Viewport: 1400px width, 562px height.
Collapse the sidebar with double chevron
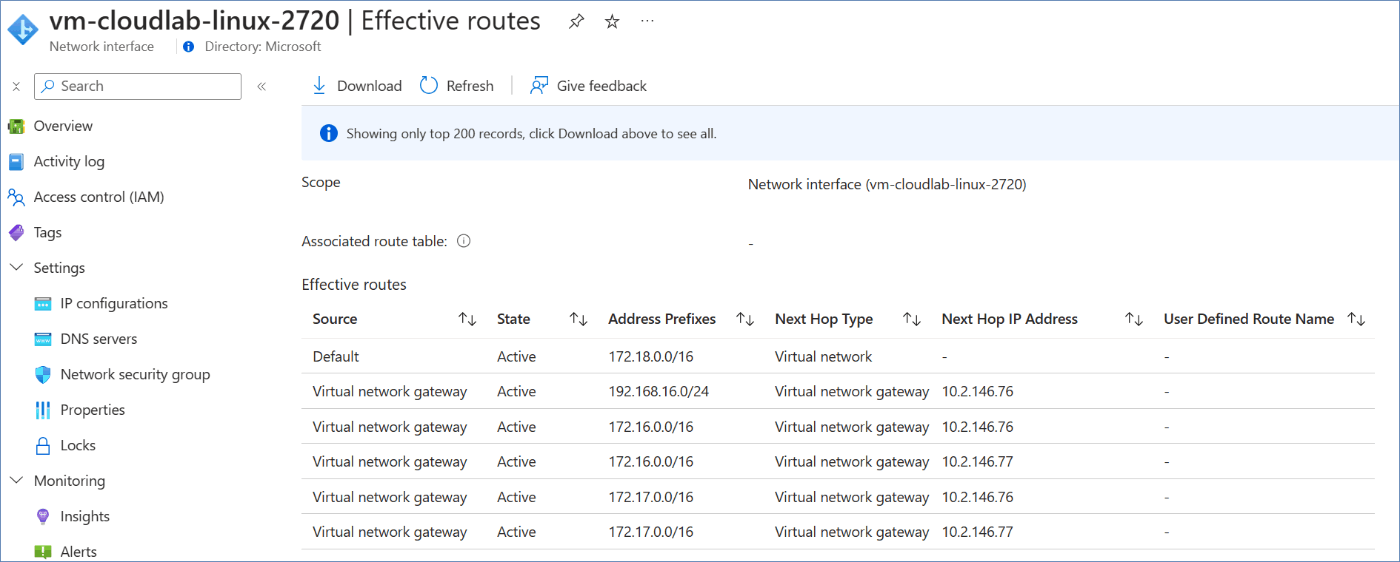(x=261, y=86)
